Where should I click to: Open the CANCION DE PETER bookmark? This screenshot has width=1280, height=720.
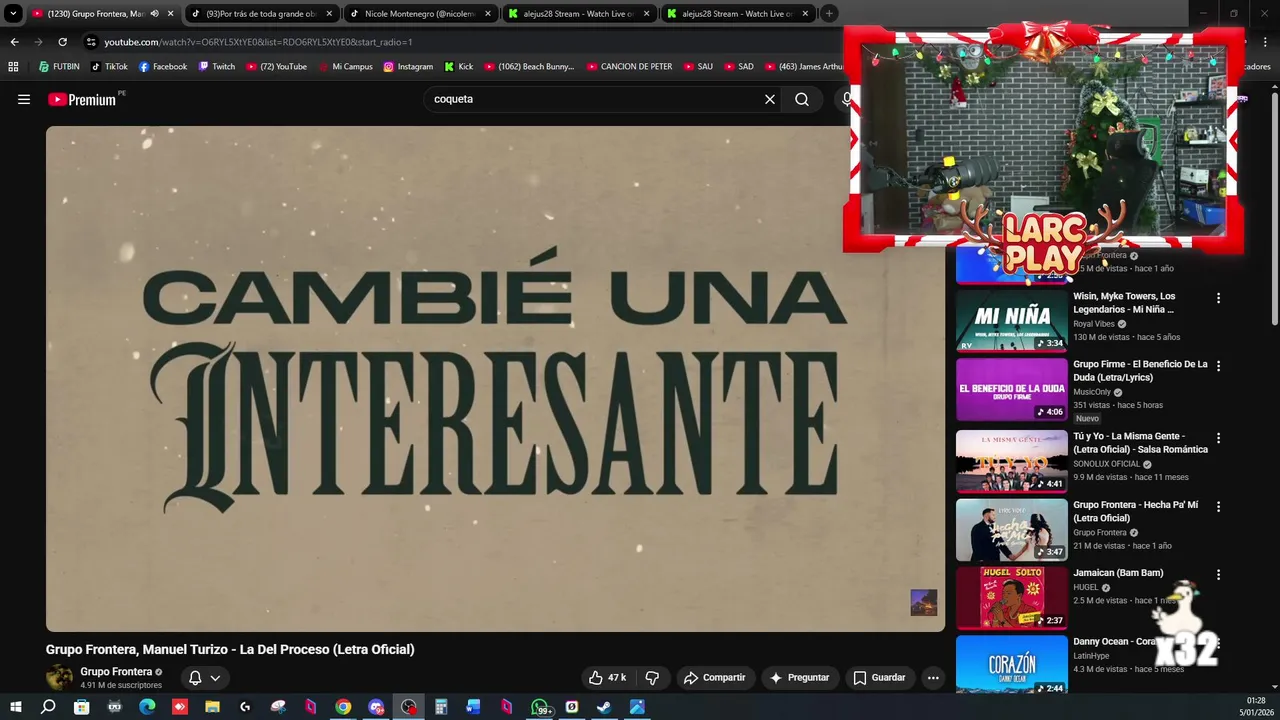[x=629, y=67]
